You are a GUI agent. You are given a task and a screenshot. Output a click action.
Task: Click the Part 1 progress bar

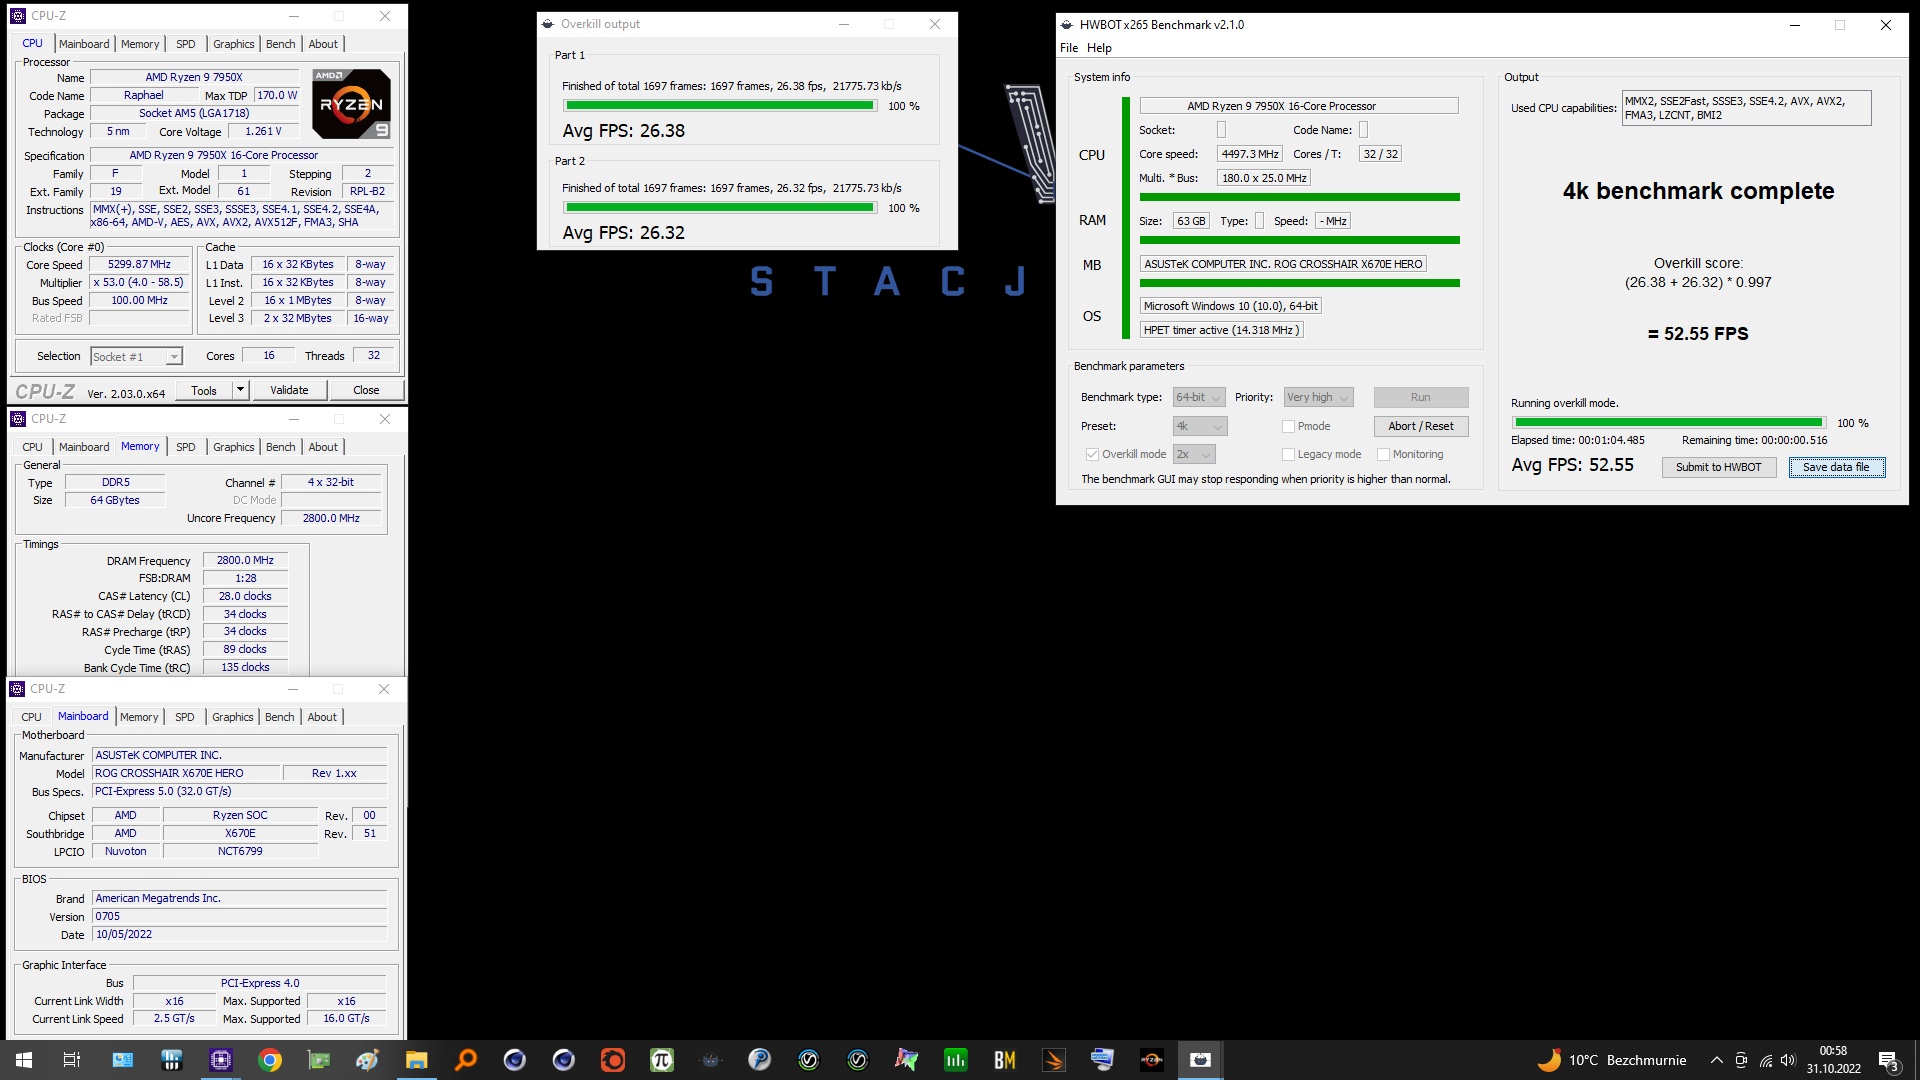(x=719, y=106)
